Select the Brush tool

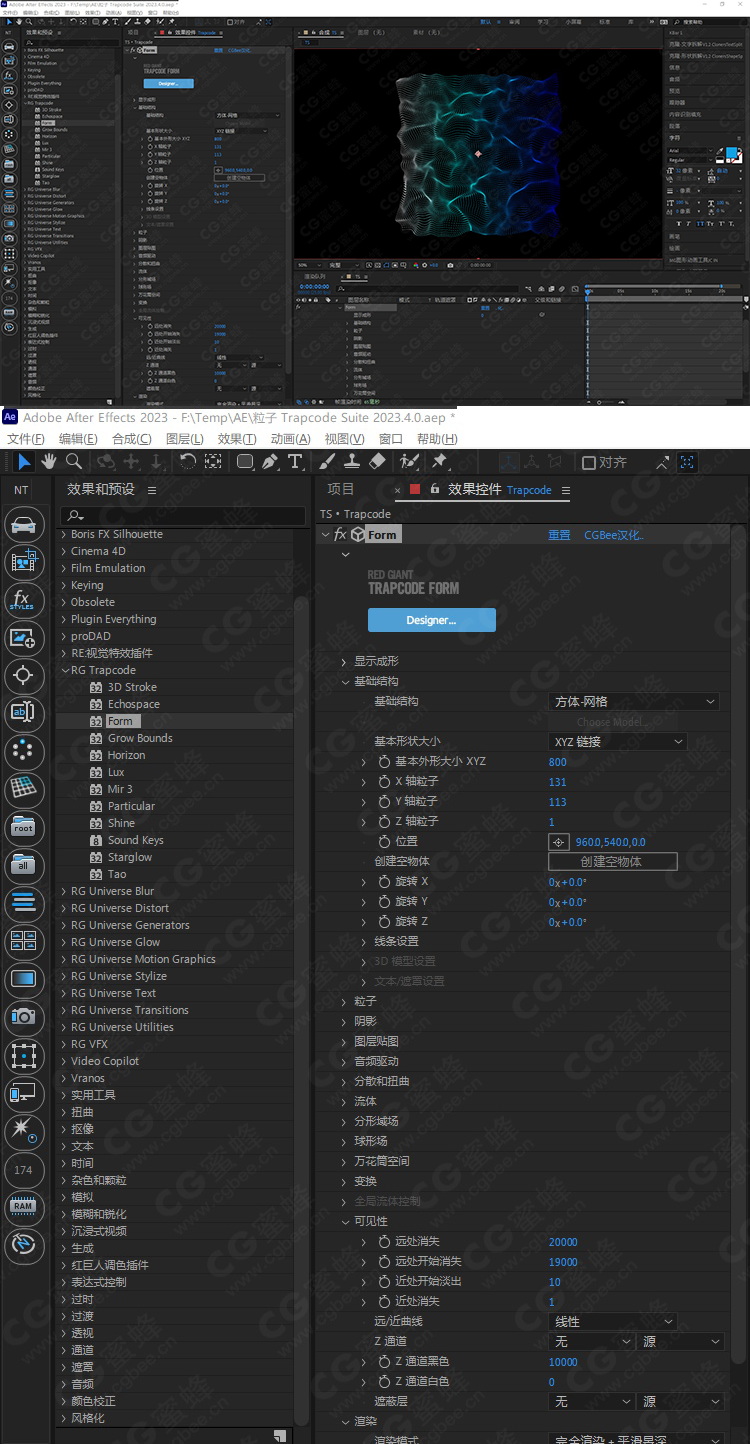327,461
